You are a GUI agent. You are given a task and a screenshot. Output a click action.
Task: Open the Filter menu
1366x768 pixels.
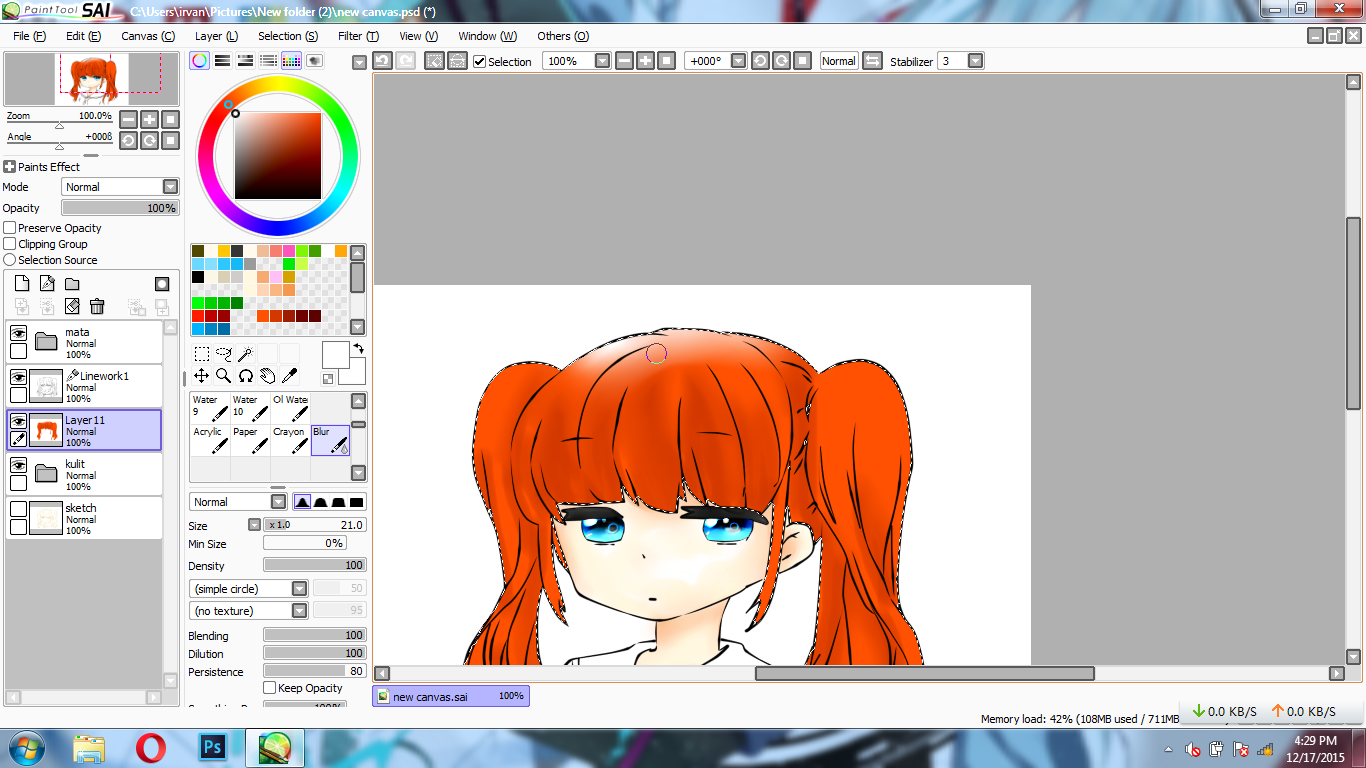[358, 36]
